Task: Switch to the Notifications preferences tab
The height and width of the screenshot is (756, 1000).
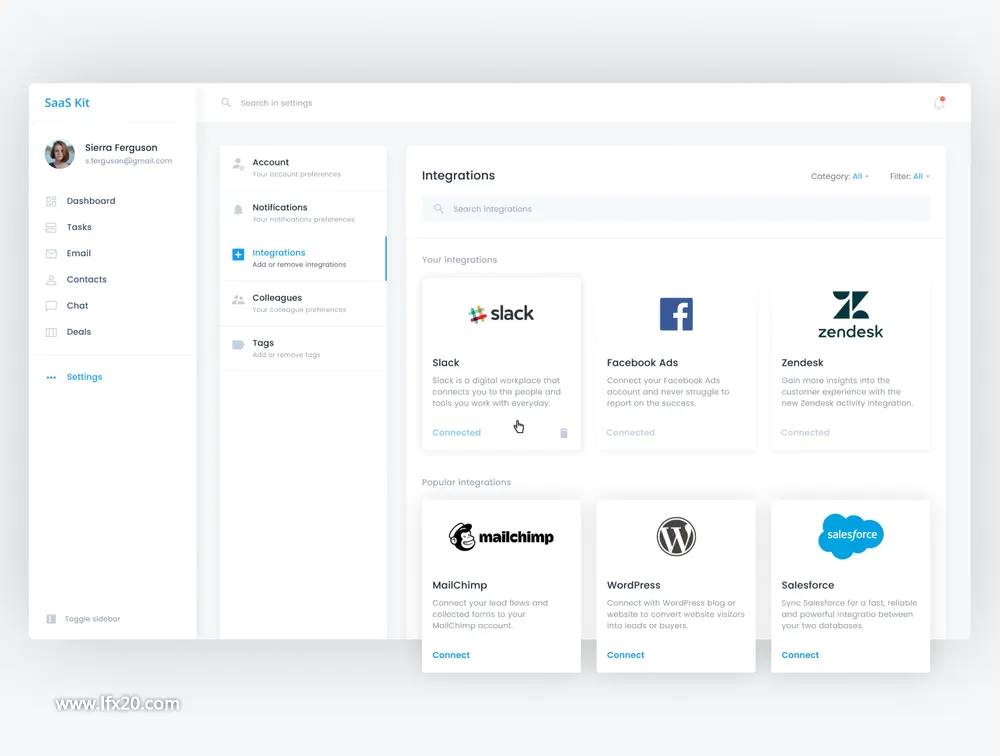Action: [304, 213]
